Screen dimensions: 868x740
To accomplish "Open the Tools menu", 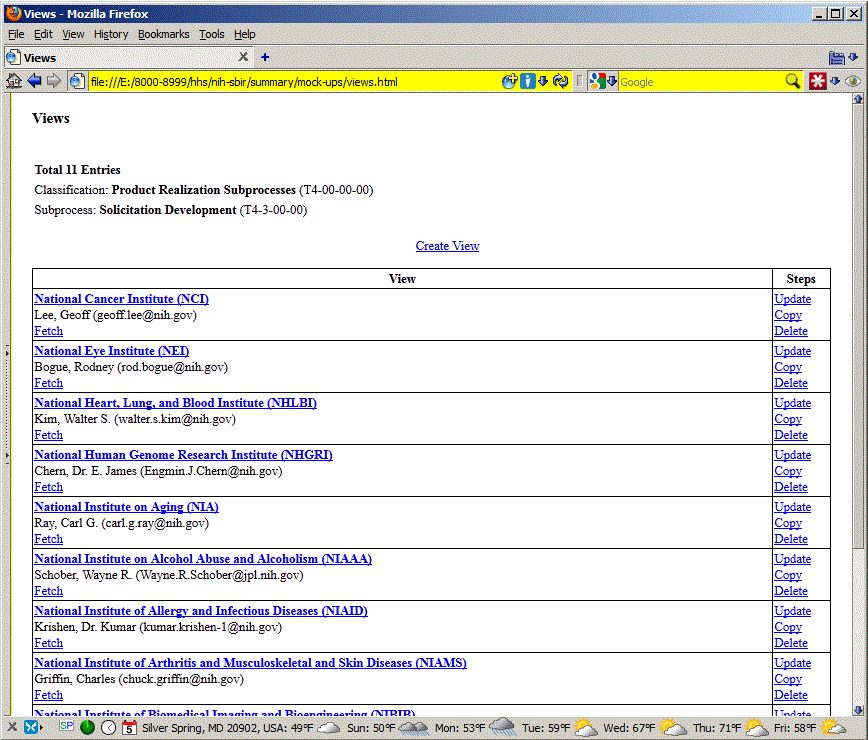I will 211,34.
